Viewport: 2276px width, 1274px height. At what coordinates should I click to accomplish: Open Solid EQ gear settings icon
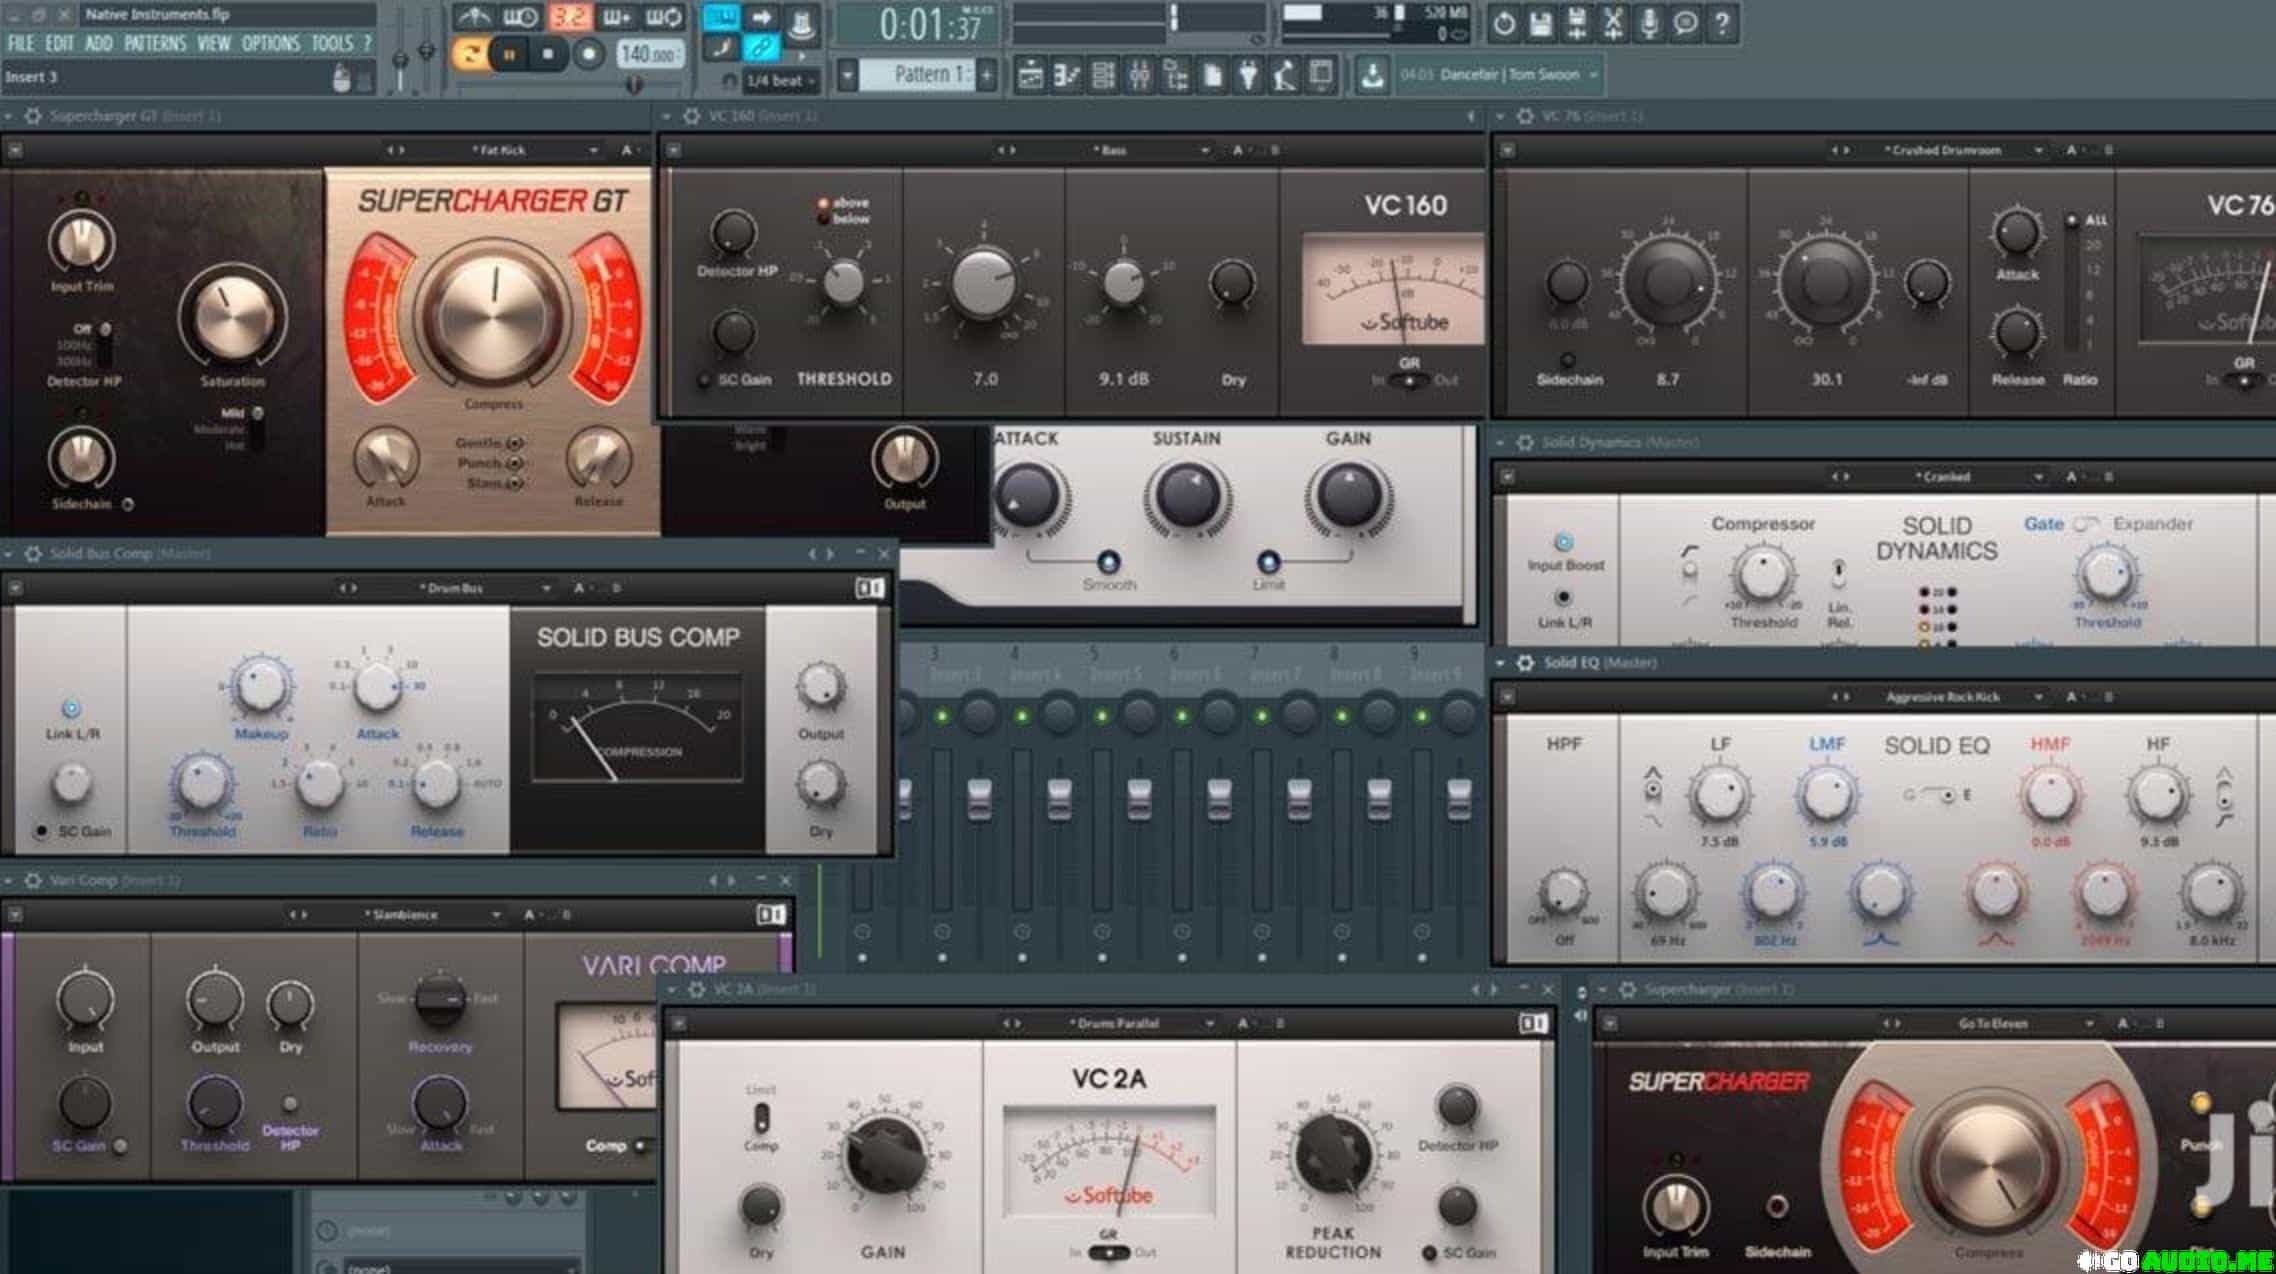pyautogui.click(x=1525, y=662)
